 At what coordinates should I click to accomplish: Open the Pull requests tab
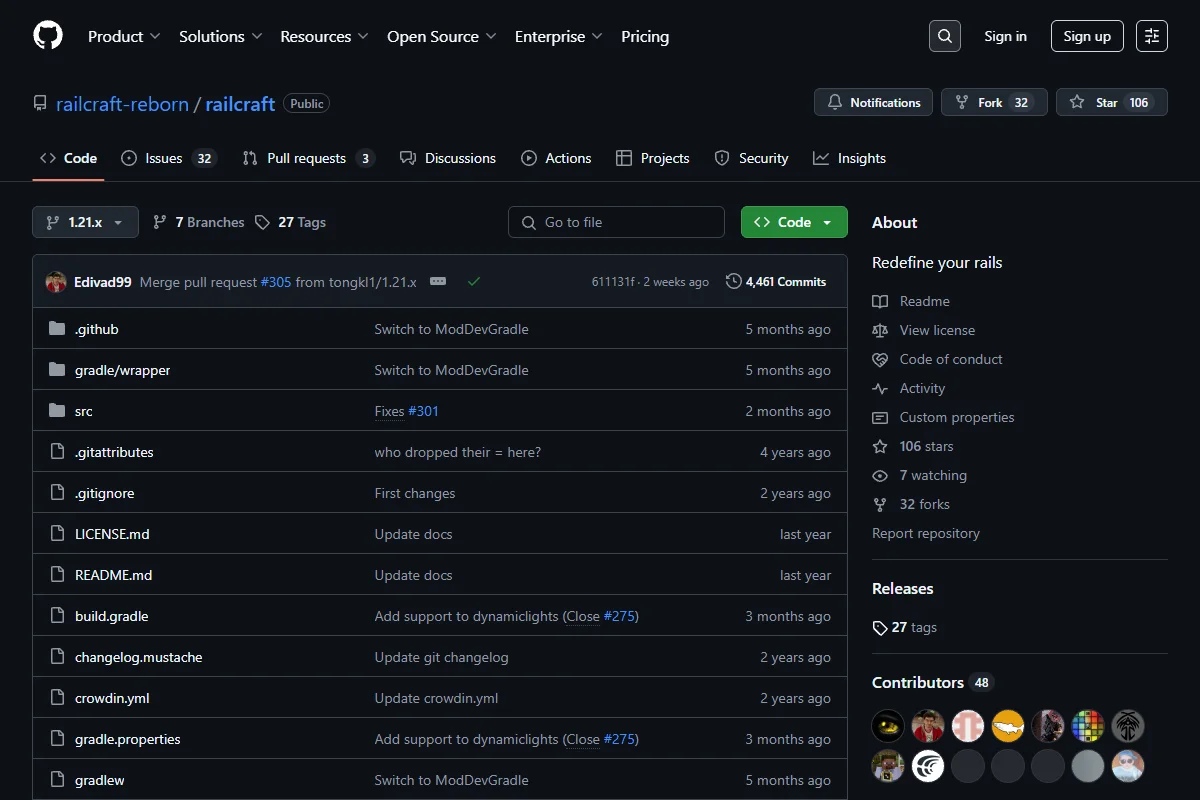point(308,158)
